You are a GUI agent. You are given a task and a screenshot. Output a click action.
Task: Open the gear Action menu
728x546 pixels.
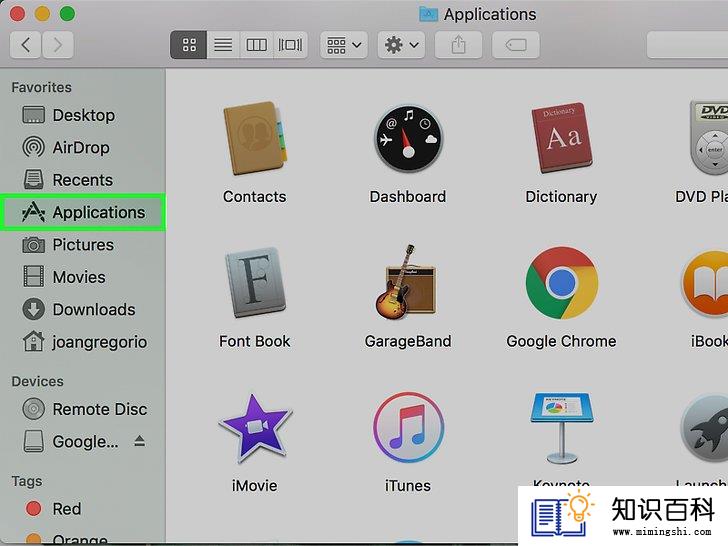click(401, 45)
